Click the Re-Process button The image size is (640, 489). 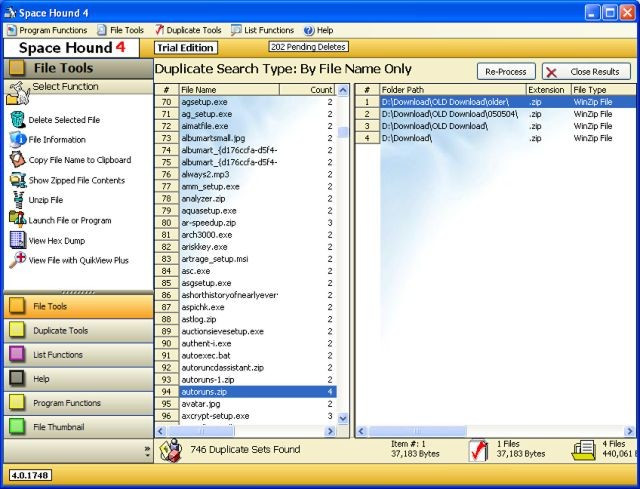pos(506,72)
